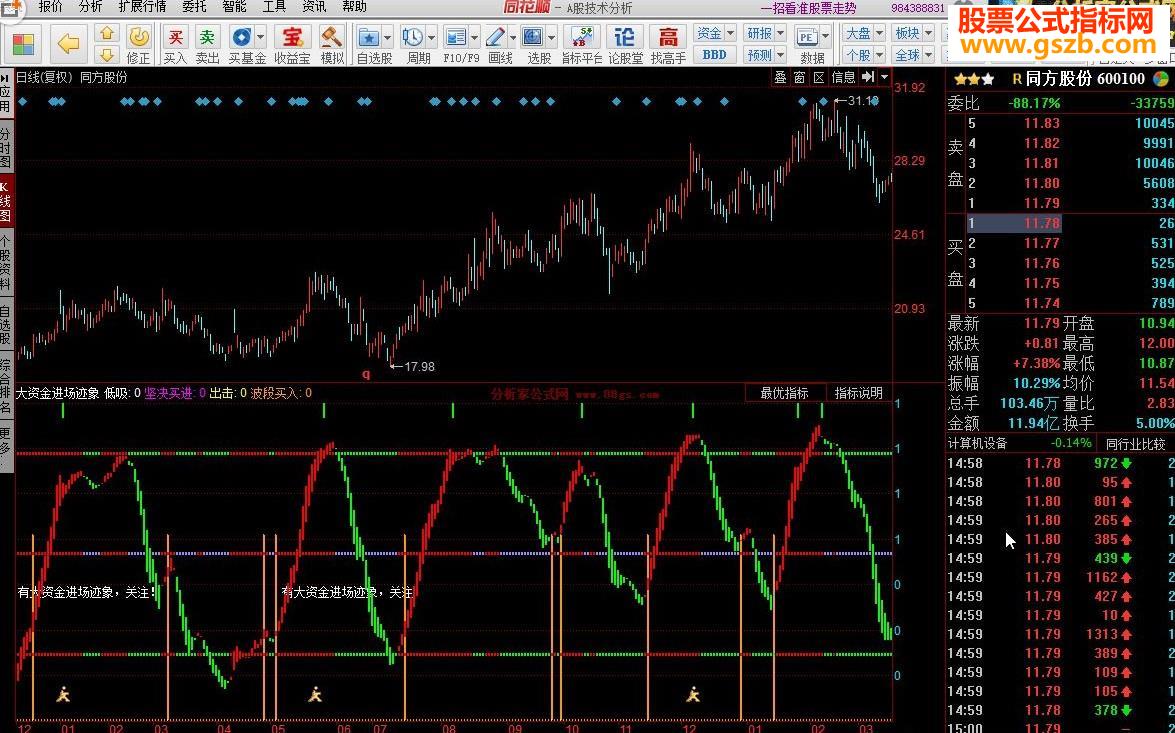Open 选股 stock screener icon
The height and width of the screenshot is (733, 1175).
point(533,45)
